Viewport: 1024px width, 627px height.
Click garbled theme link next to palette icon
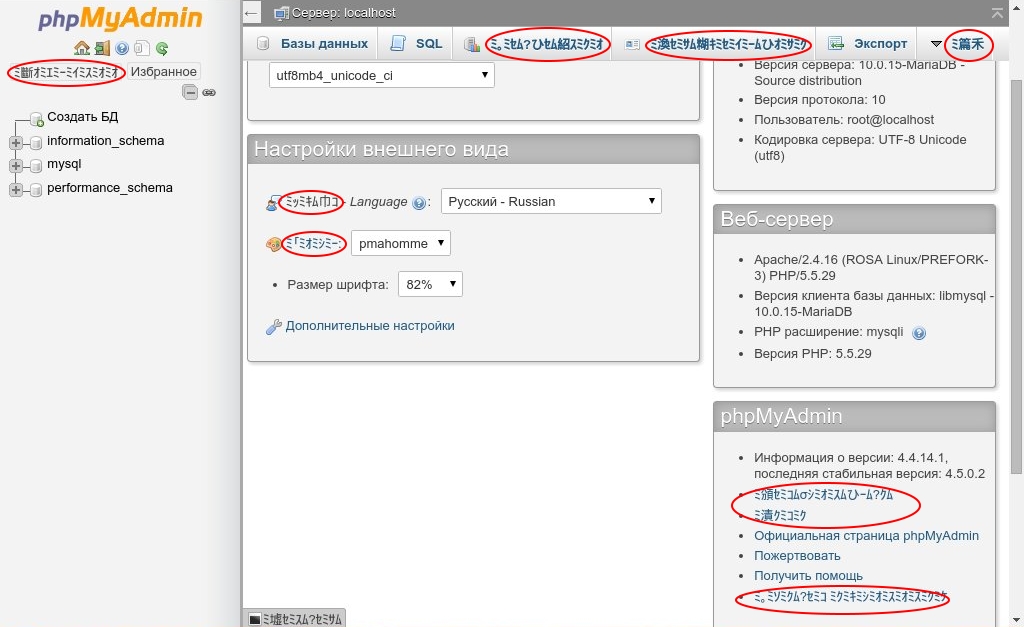(313, 244)
